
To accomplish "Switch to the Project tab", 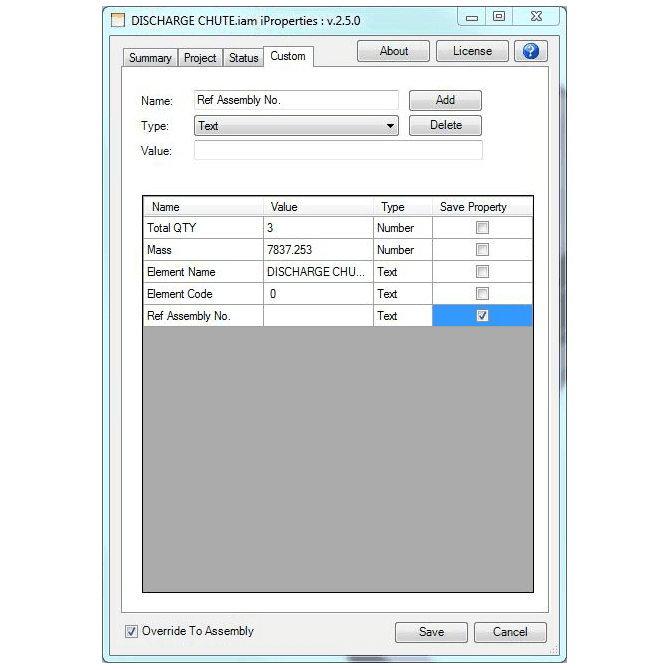I will pyautogui.click(x=200, y=58).
